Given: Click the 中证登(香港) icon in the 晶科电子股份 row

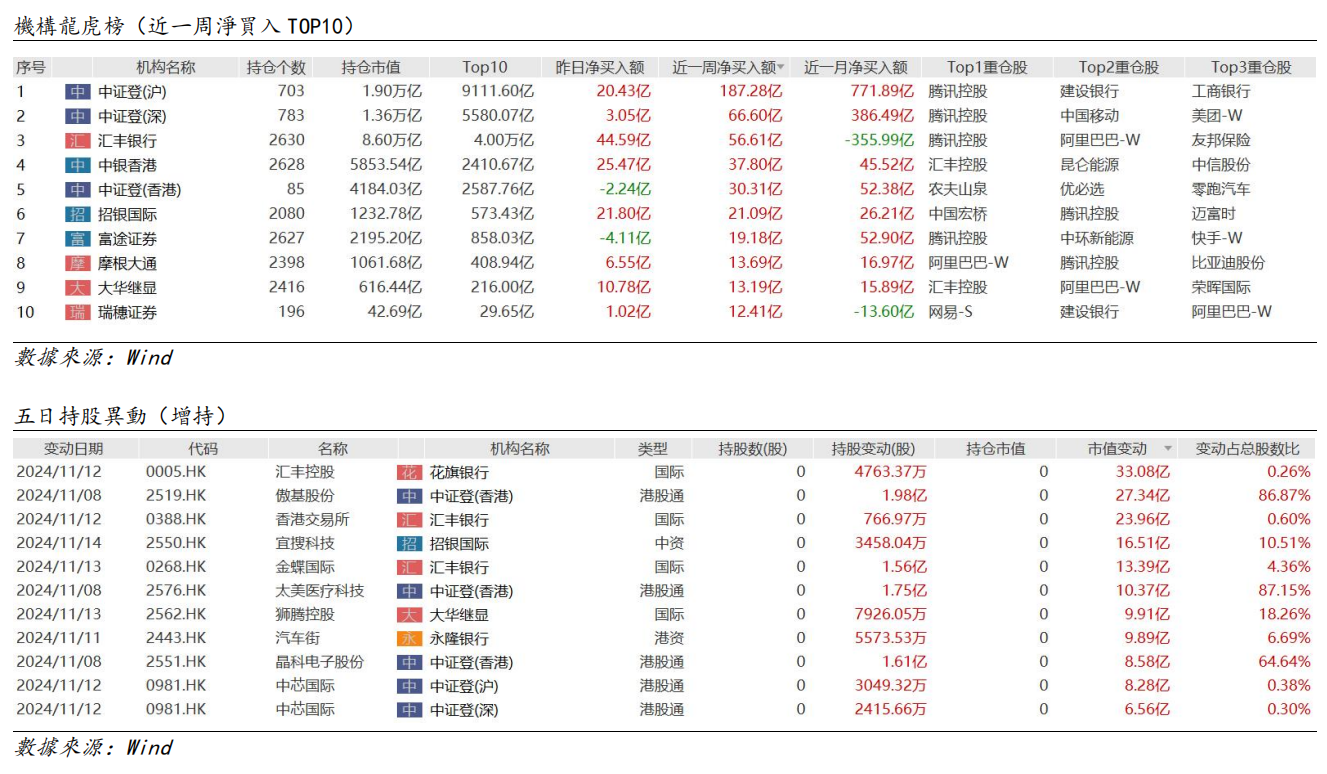Looking at the screenshot, I should click(x=409, y=662).
